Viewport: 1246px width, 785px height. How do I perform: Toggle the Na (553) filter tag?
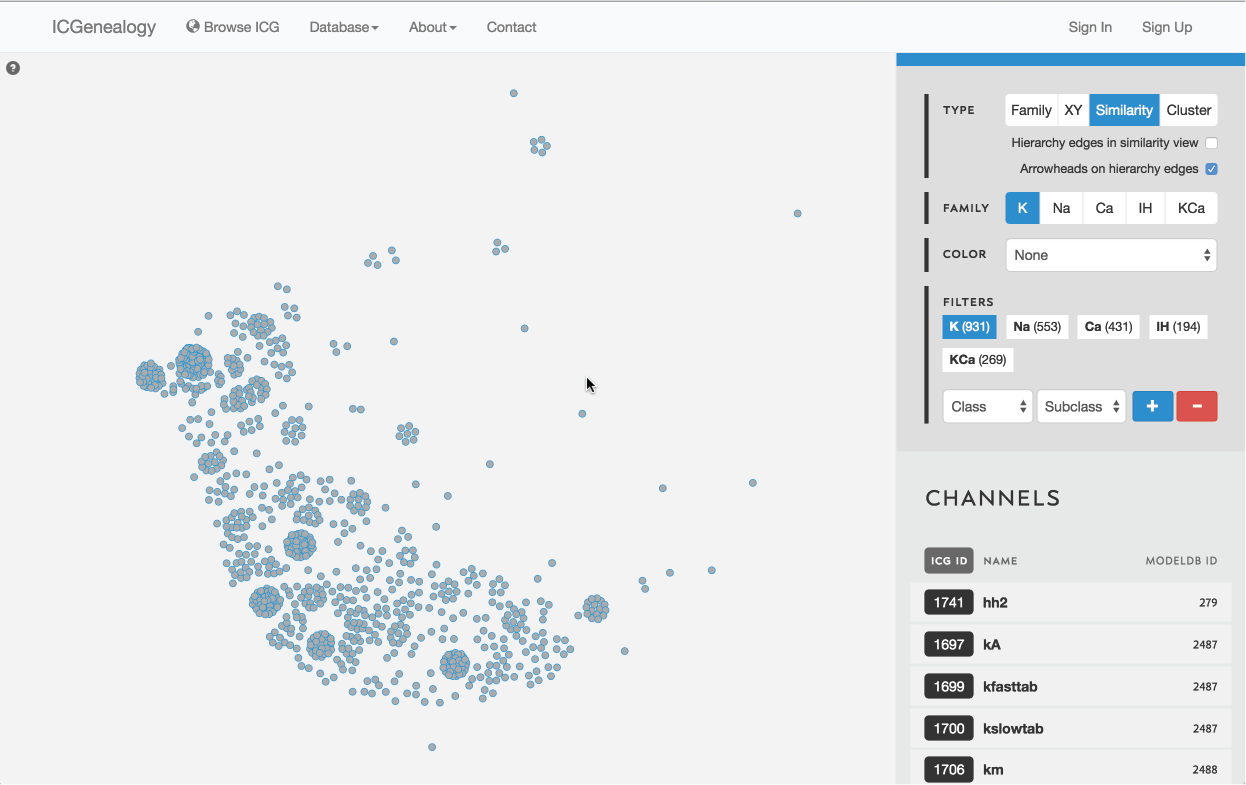tap(1036, 327)
